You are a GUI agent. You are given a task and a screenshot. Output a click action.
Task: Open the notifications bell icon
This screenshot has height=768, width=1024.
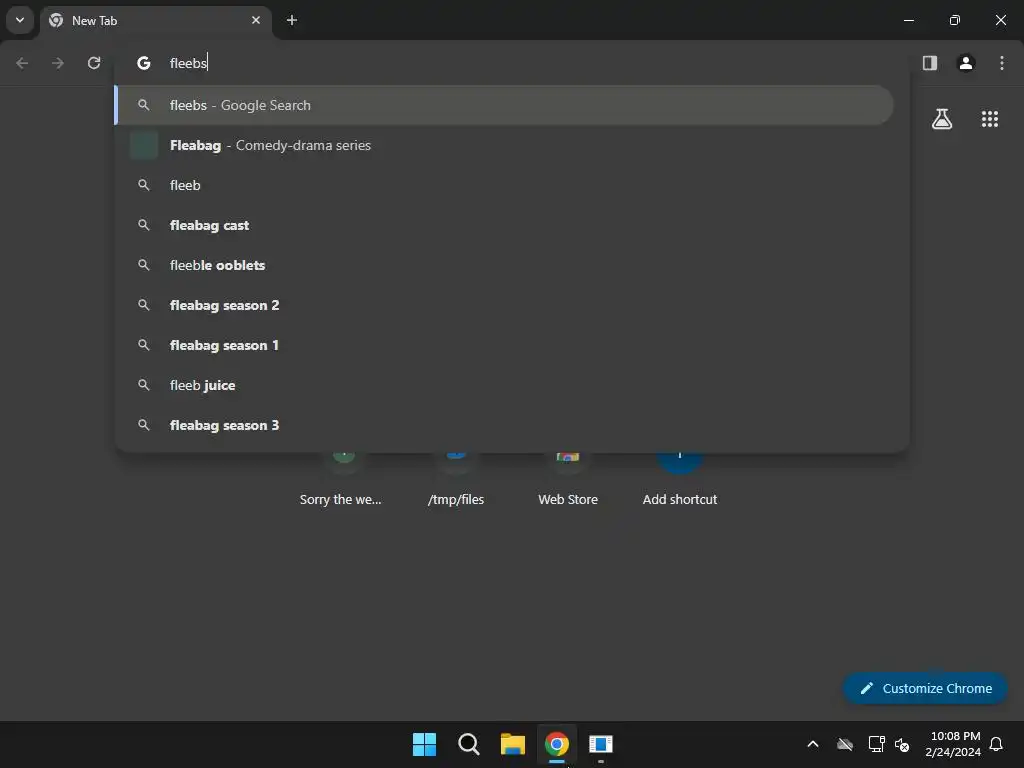[997, 744]
